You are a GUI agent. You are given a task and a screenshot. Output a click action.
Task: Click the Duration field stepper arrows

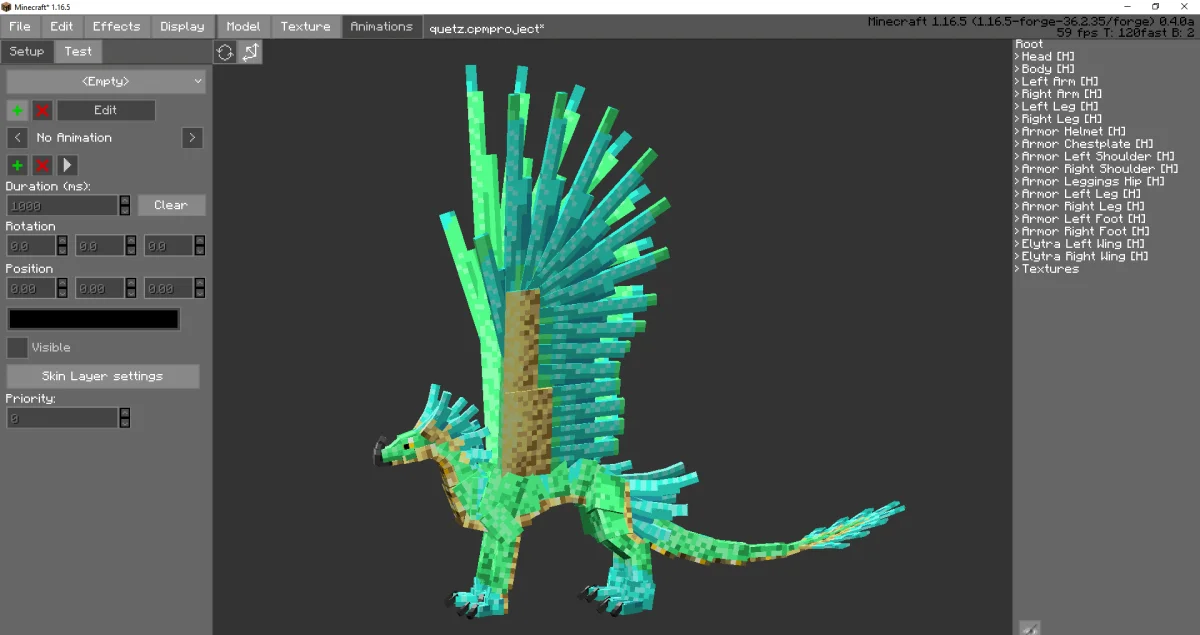tap(125, 205)
